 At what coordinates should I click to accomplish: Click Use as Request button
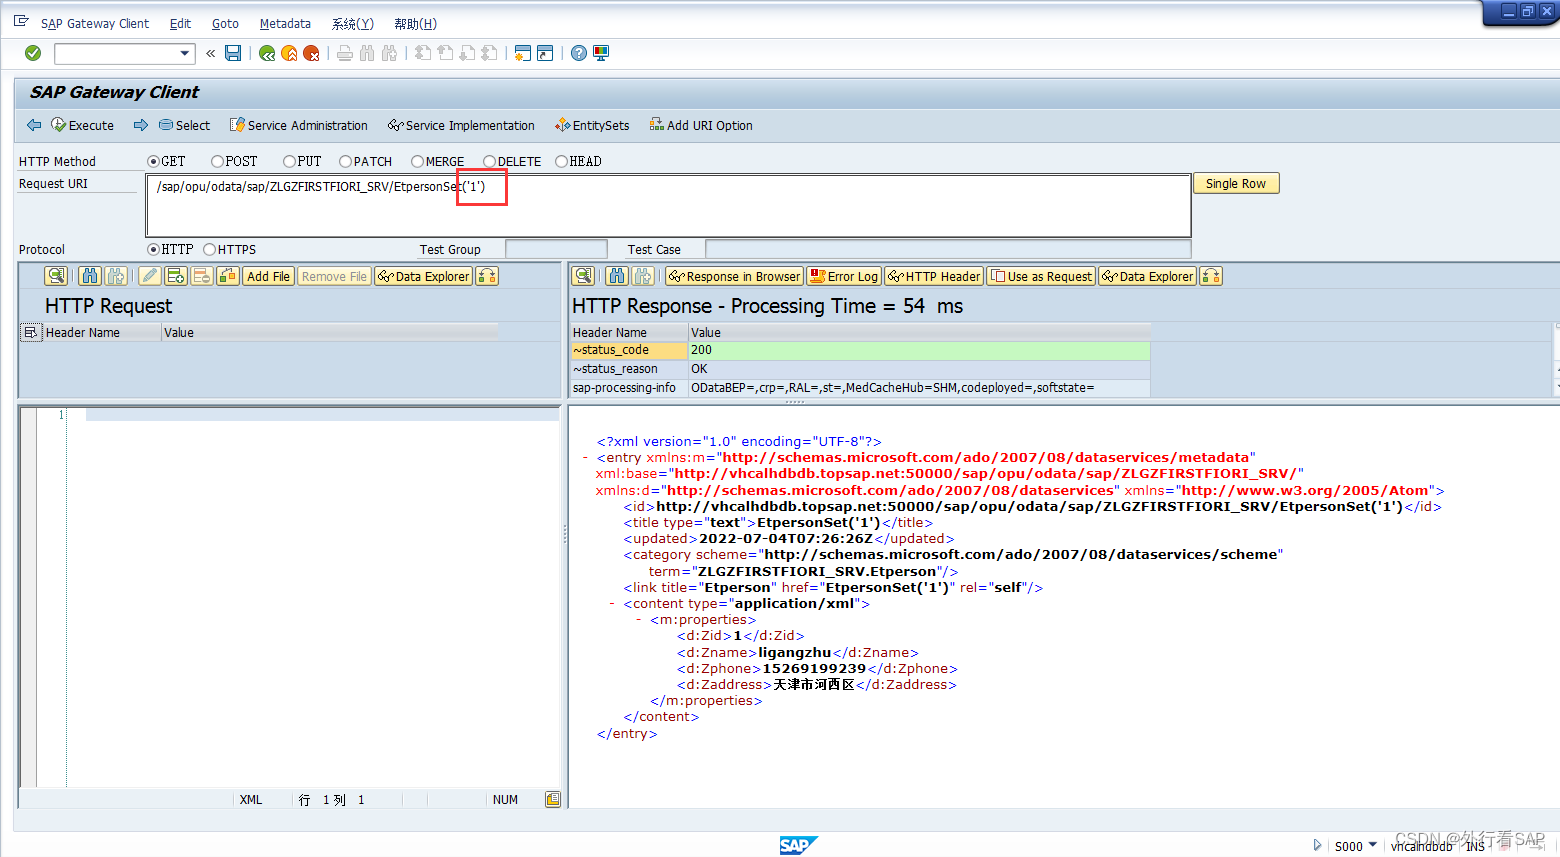(1041, 276)
